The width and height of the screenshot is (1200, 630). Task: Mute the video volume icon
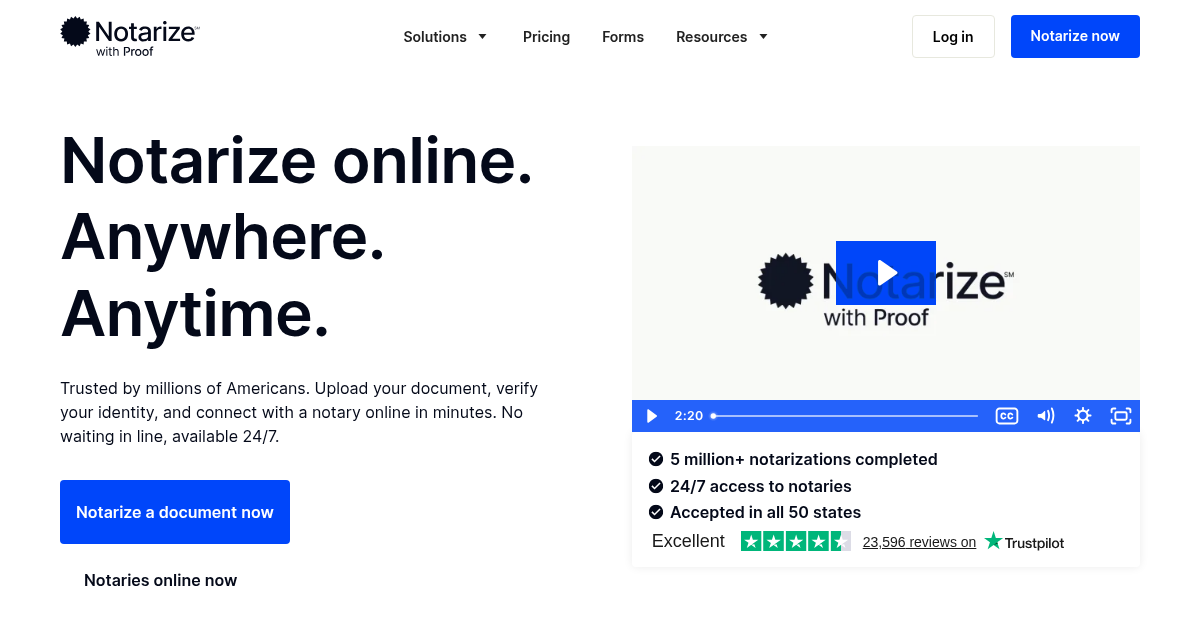(1045, 416)
